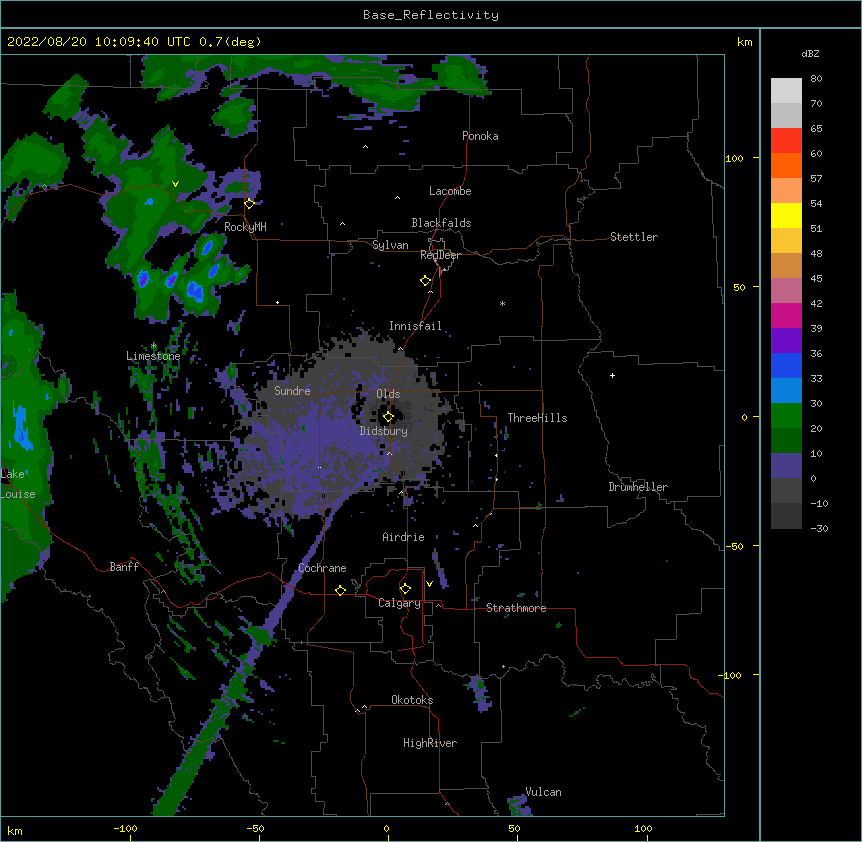
Task: Click the Blackfalds city label
Action: (x=441, y=223)
